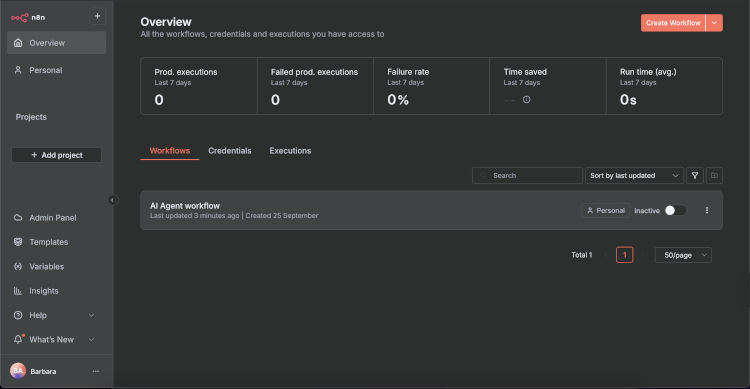Image resolution: width=750 pixels, height=389 pixels.
Task: Click the Create Workflow button
Action: 673,23
